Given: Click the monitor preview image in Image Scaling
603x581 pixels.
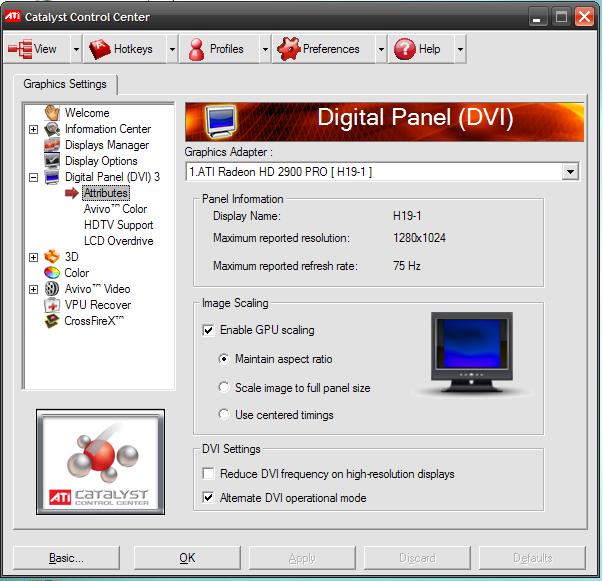Looking at the screenshot, I should 472,353.
